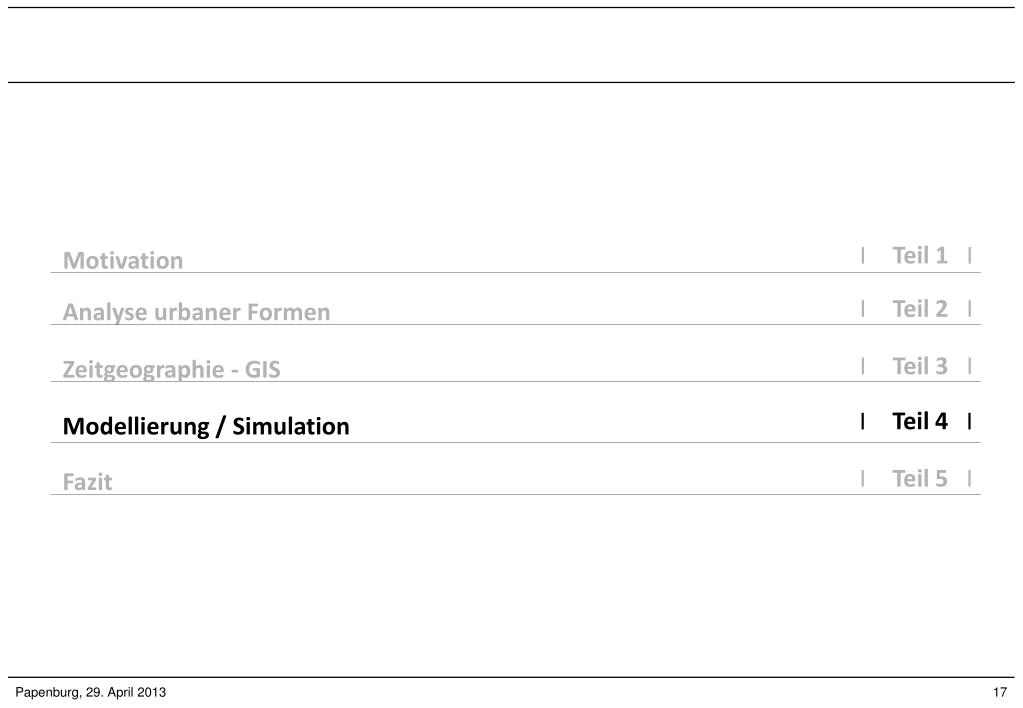Click the Motivation section title
The image size is (1023, 708).
pos(123,261)
